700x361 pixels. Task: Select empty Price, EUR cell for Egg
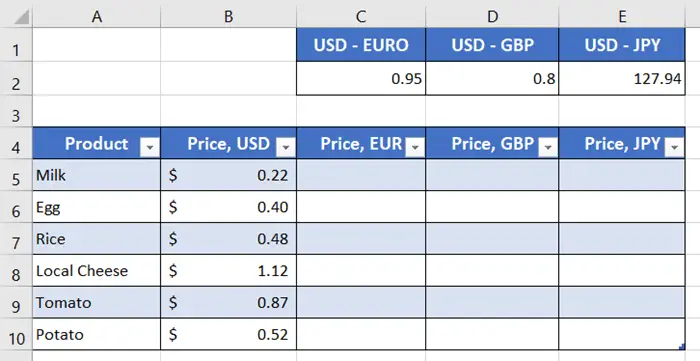click(361, 207)
